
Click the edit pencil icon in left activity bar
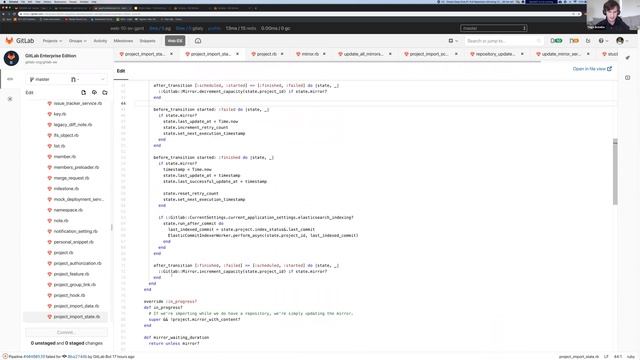[x=10, y=79]
